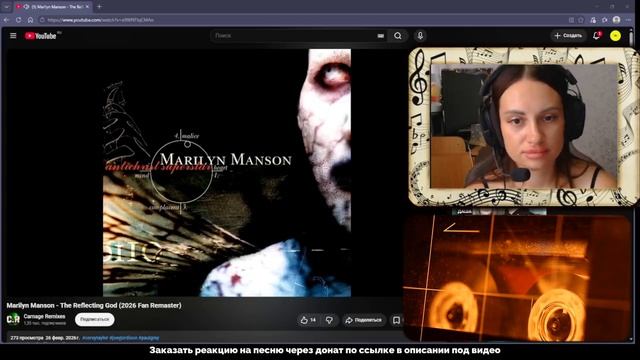Click the 273 просмотра view count text

point(27,338)
